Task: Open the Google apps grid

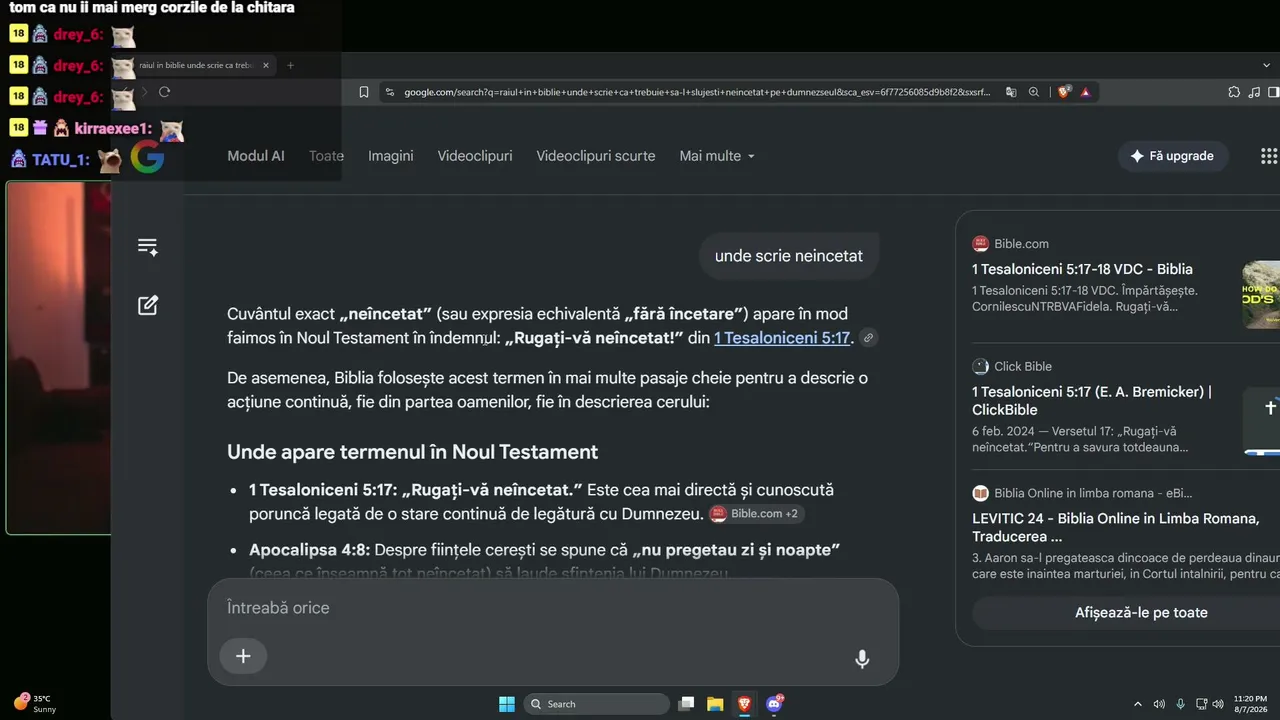Action: pyautogui.click(x=1269, y=156)
